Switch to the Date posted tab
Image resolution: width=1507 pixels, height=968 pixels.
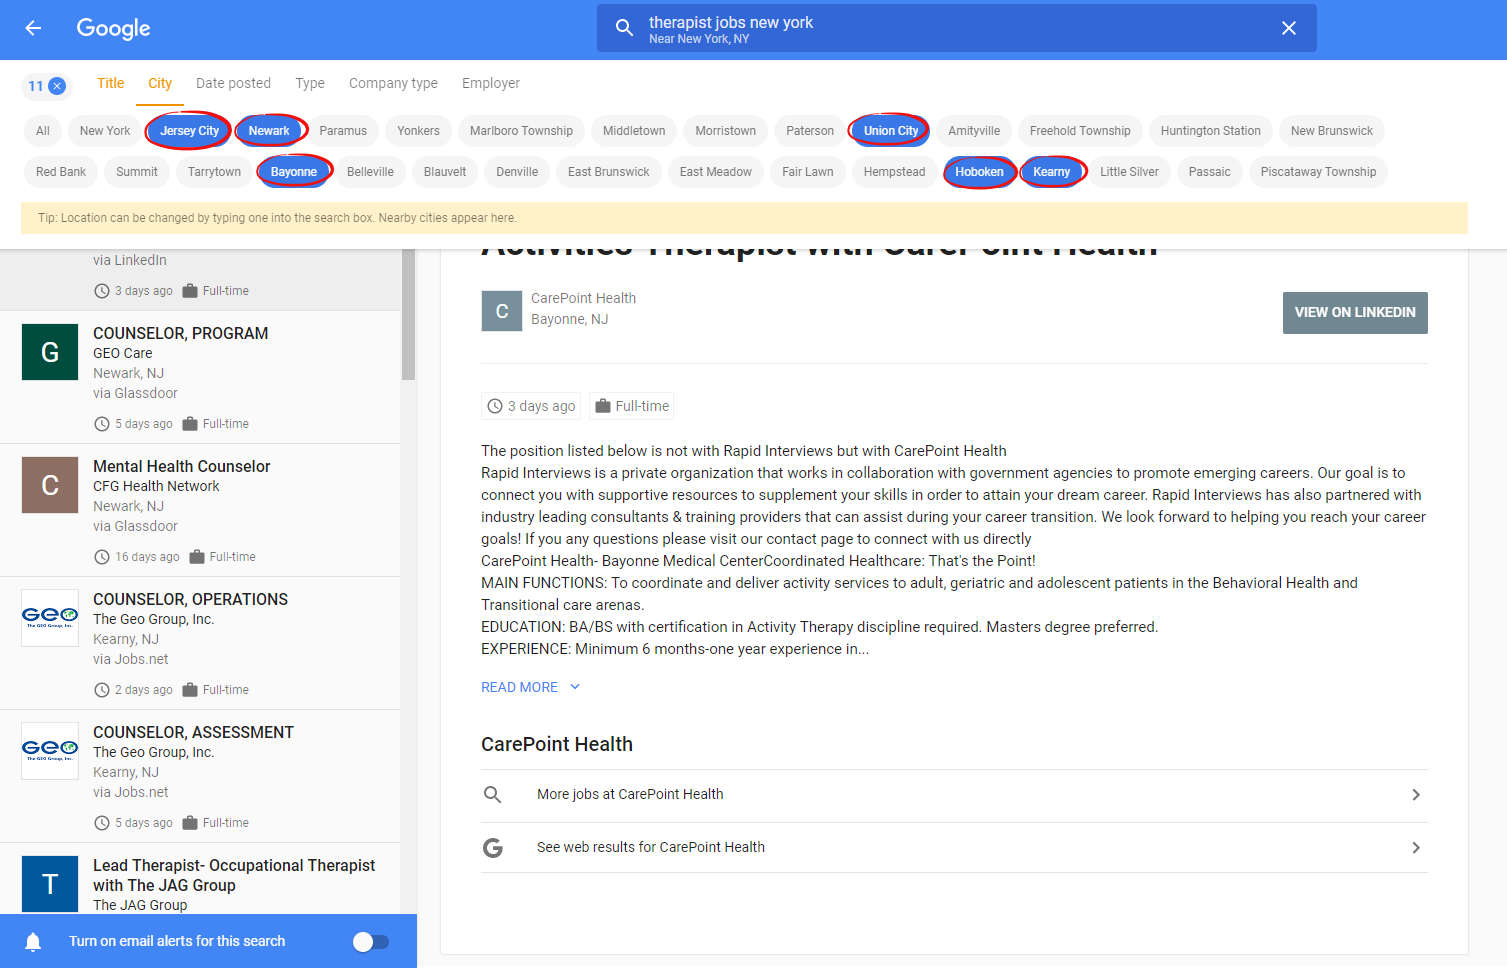(x=233, y=83)
